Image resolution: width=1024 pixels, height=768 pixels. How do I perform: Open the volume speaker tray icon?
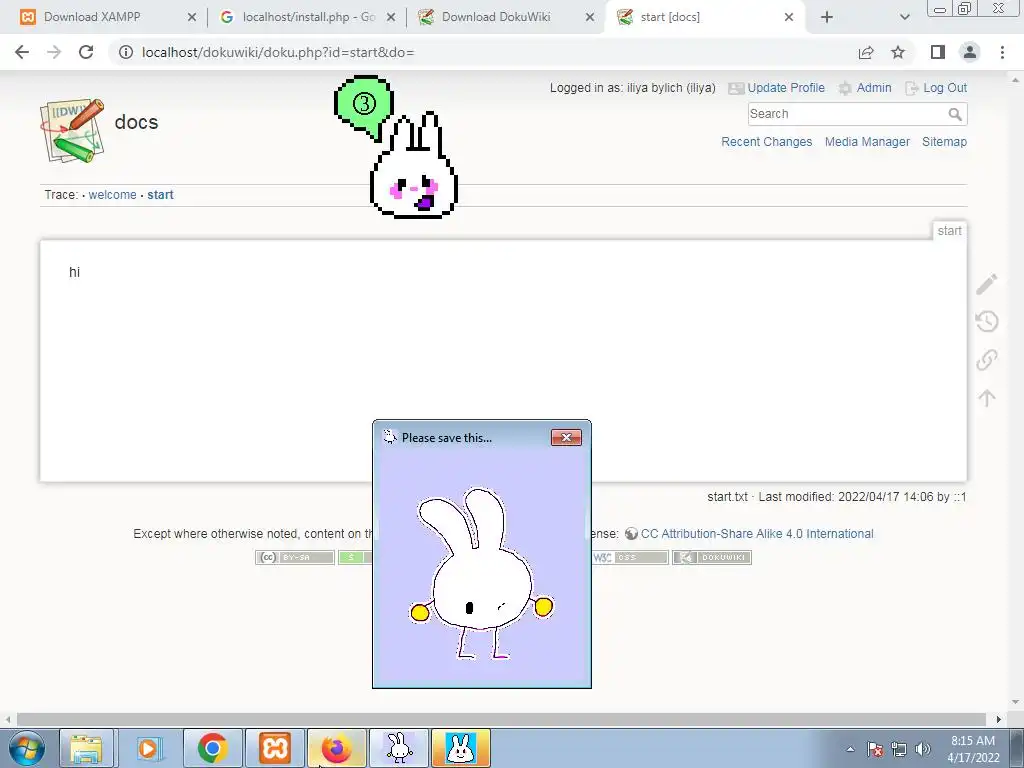click(923, 749)
